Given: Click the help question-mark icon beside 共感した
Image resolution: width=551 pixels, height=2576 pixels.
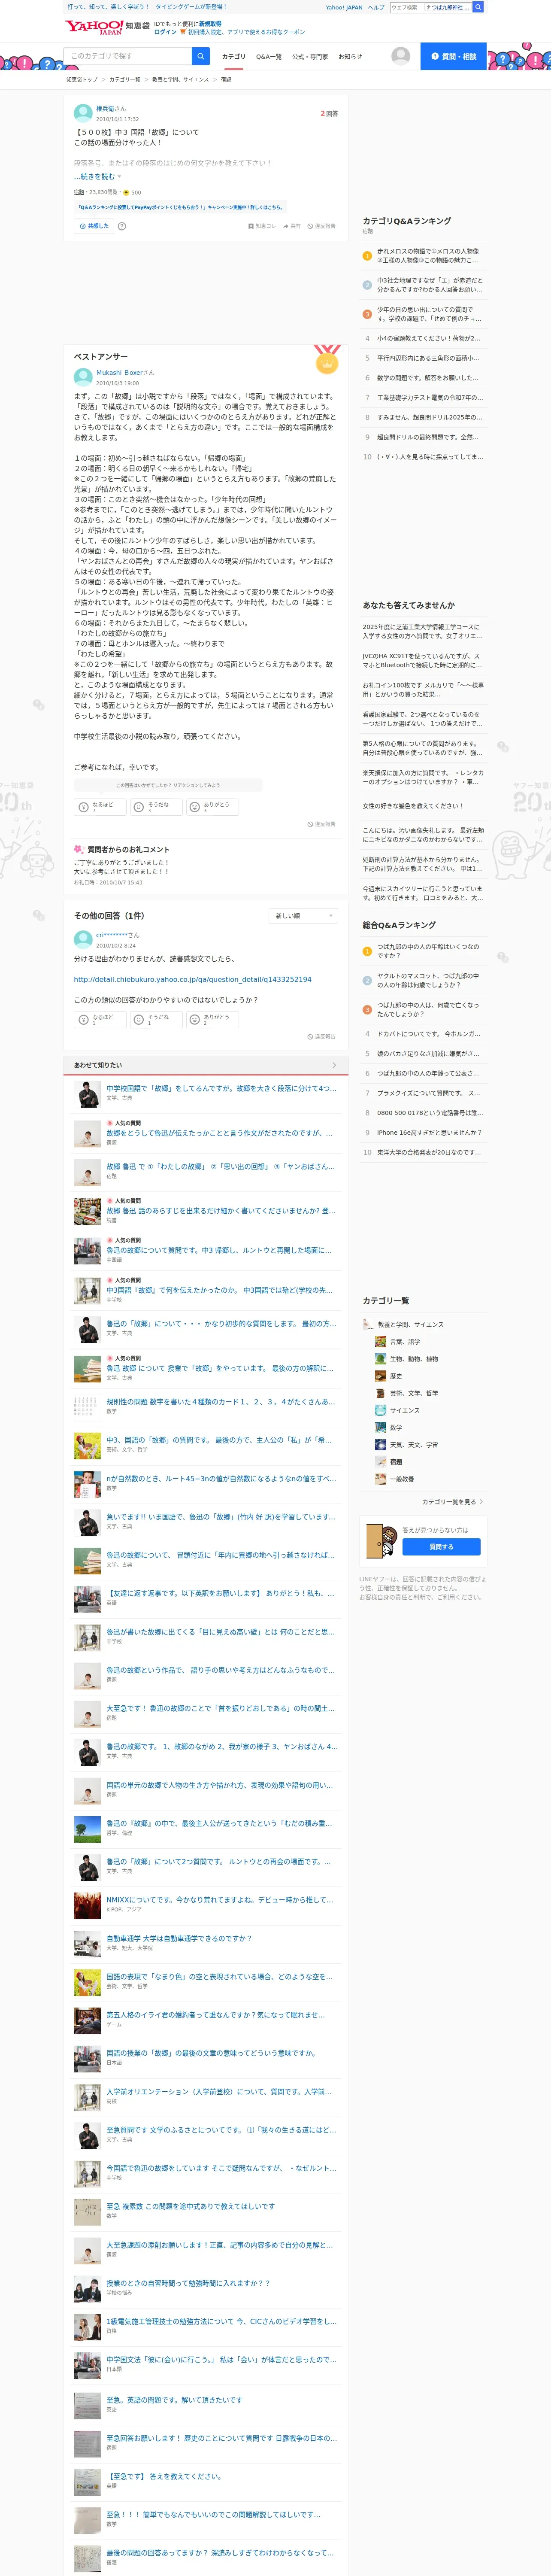Looking at the screenshot, I should 122,226.
